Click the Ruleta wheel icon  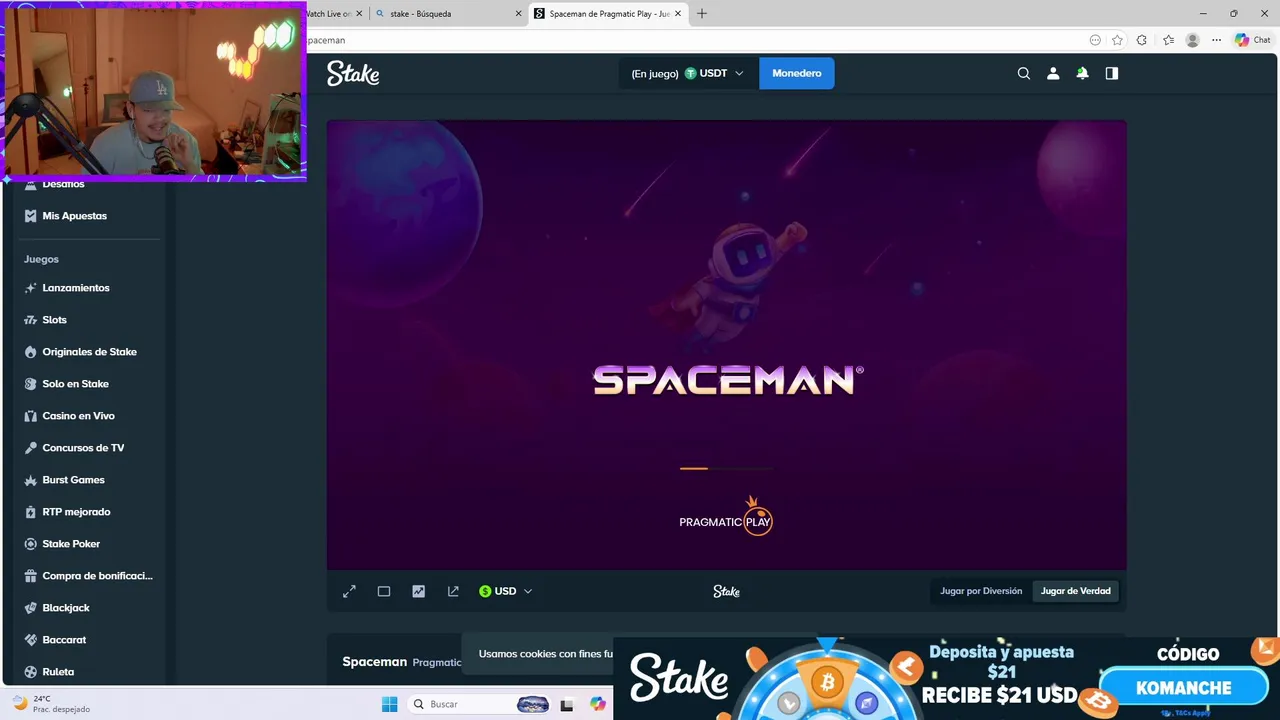(x=31, y=672)
